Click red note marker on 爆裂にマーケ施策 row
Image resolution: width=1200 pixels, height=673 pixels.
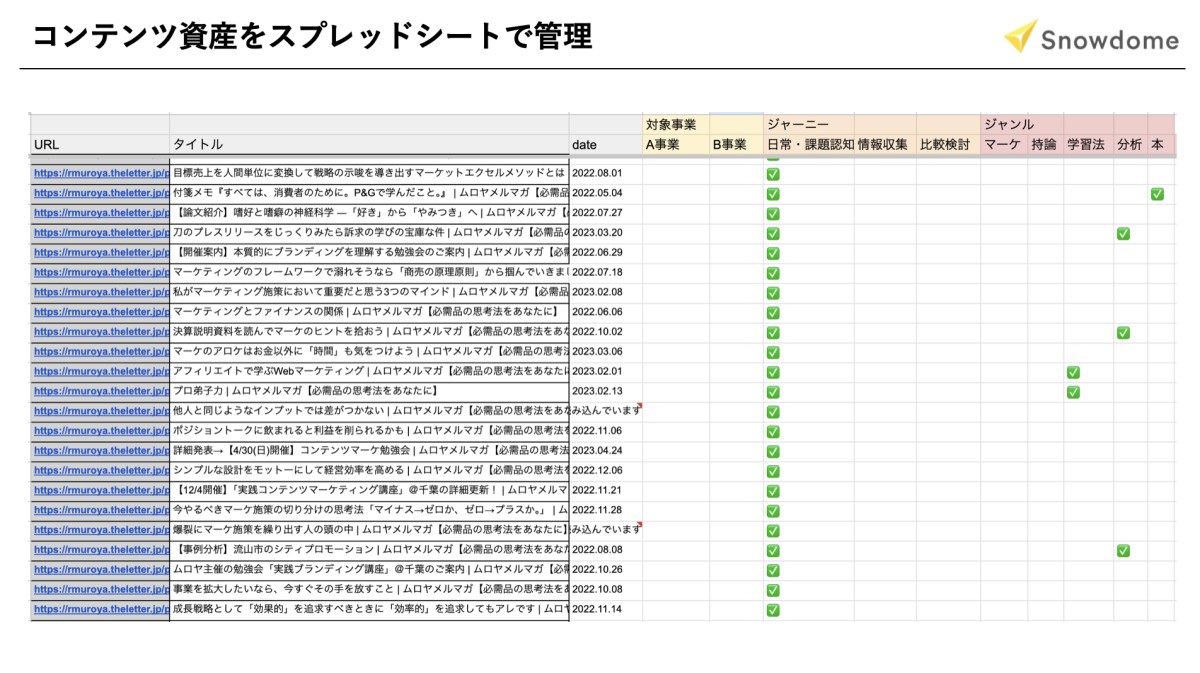[x=638, y=525]
